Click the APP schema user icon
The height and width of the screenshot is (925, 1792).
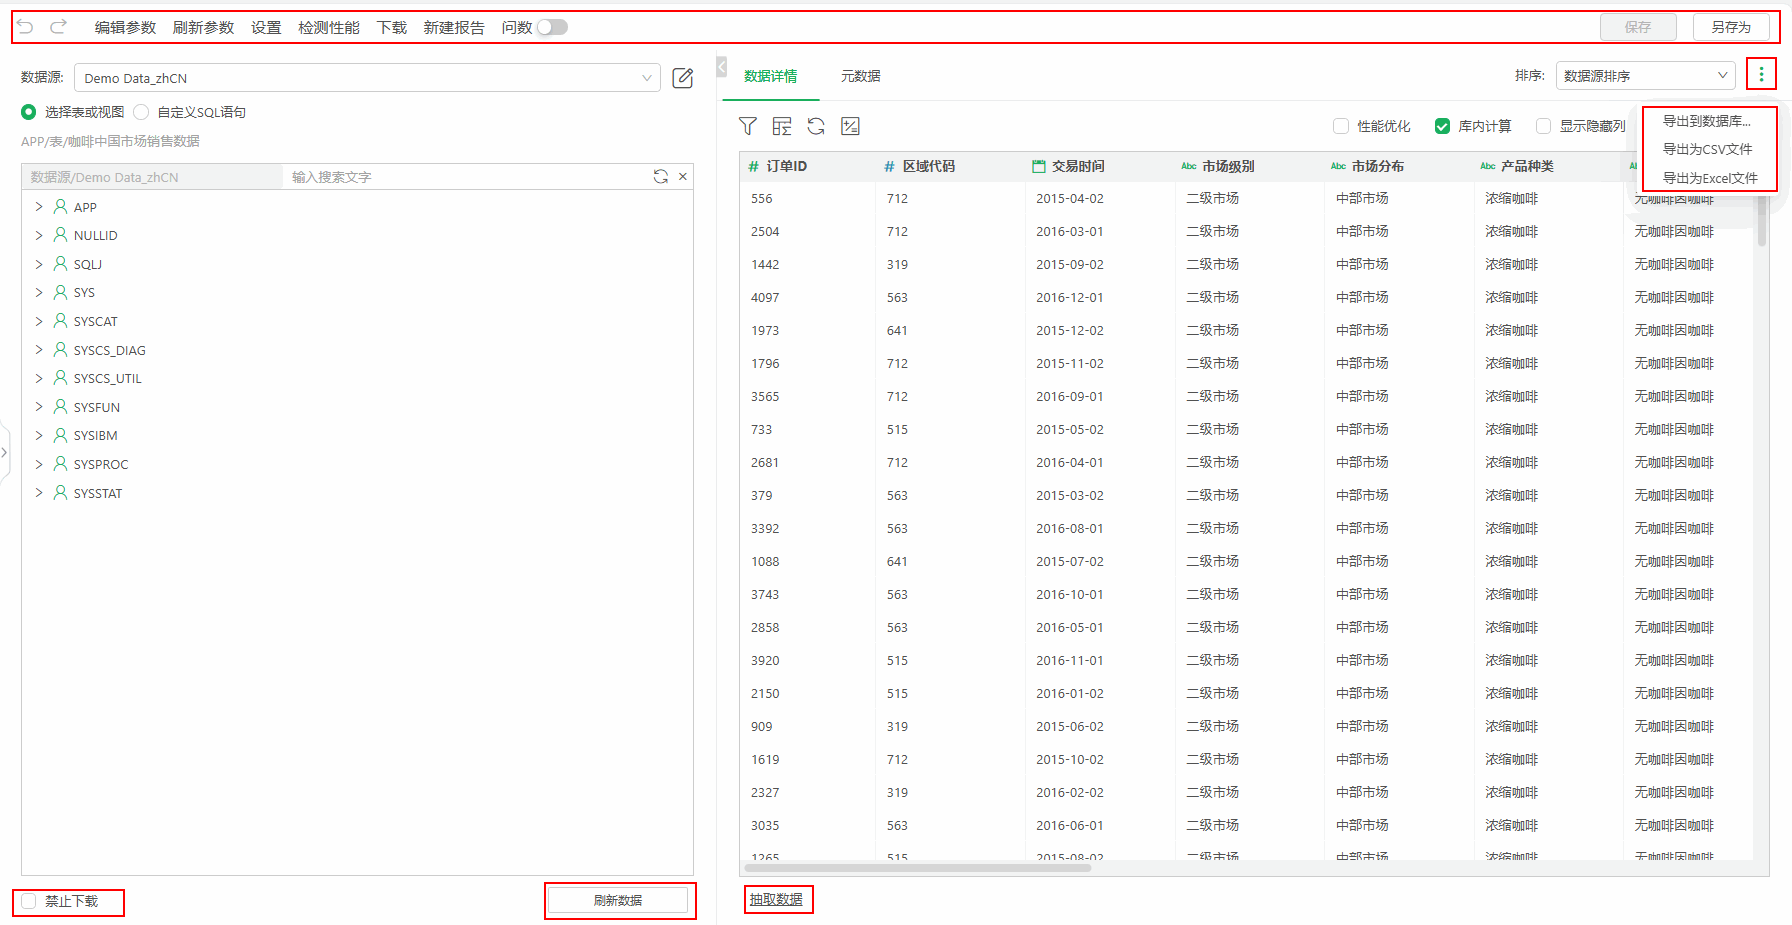point(61,206)
